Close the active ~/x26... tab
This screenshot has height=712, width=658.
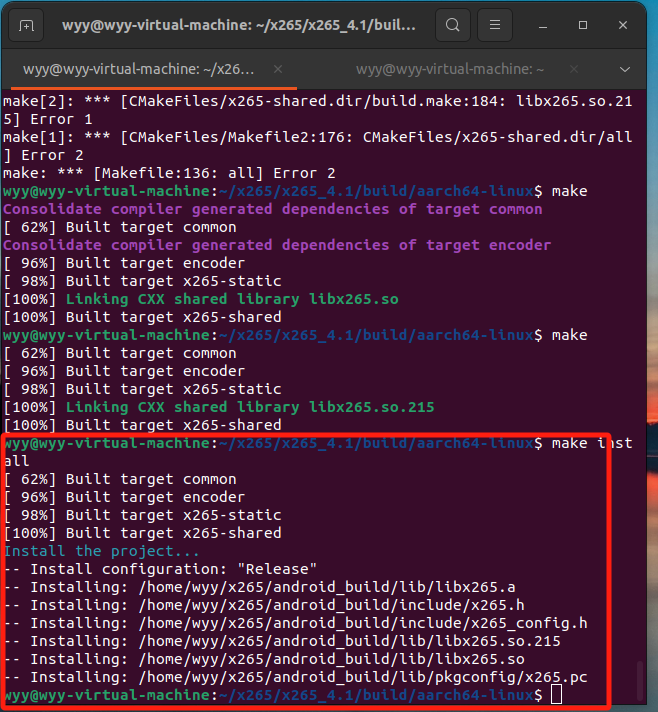point(277,70)
